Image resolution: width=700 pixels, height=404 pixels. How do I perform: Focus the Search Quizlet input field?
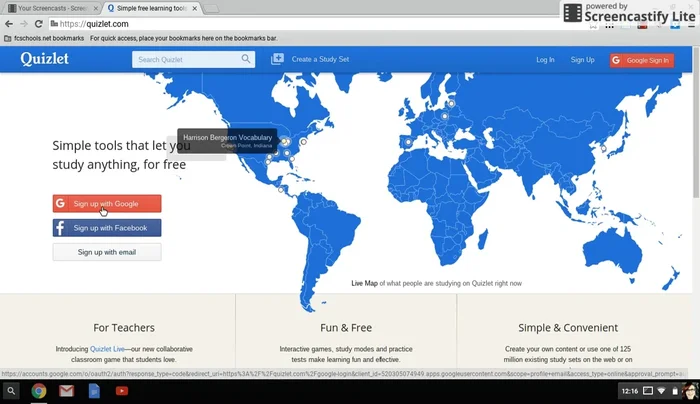186,60
